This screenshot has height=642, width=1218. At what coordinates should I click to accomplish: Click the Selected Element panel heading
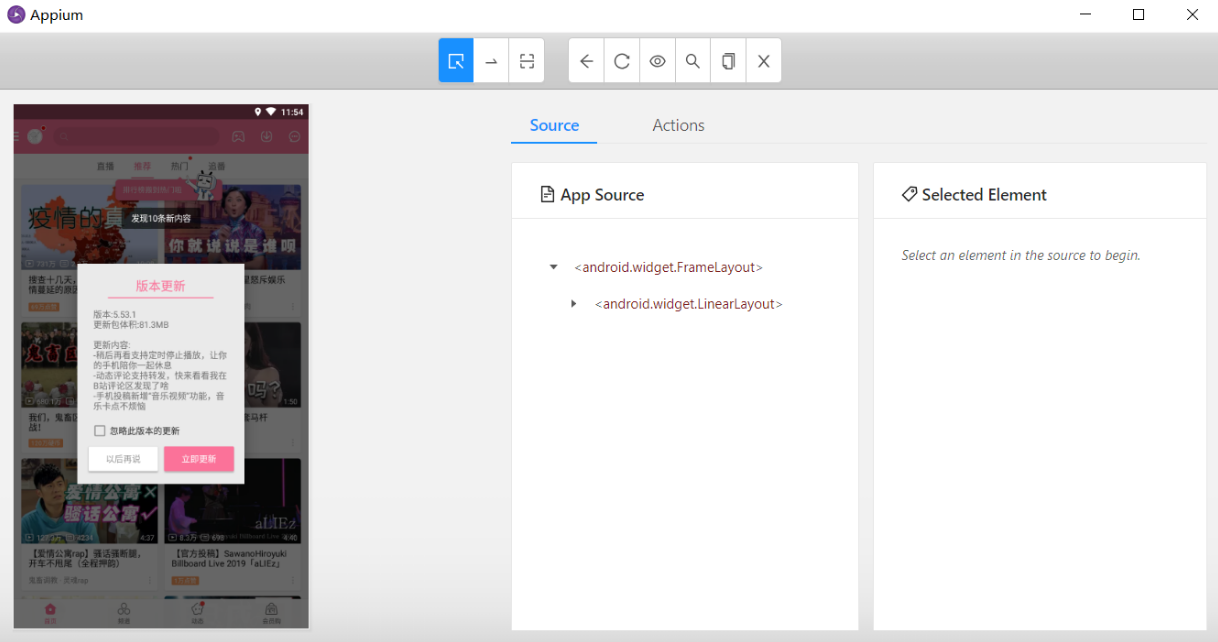pyautogui.click(x=974, y=195)
